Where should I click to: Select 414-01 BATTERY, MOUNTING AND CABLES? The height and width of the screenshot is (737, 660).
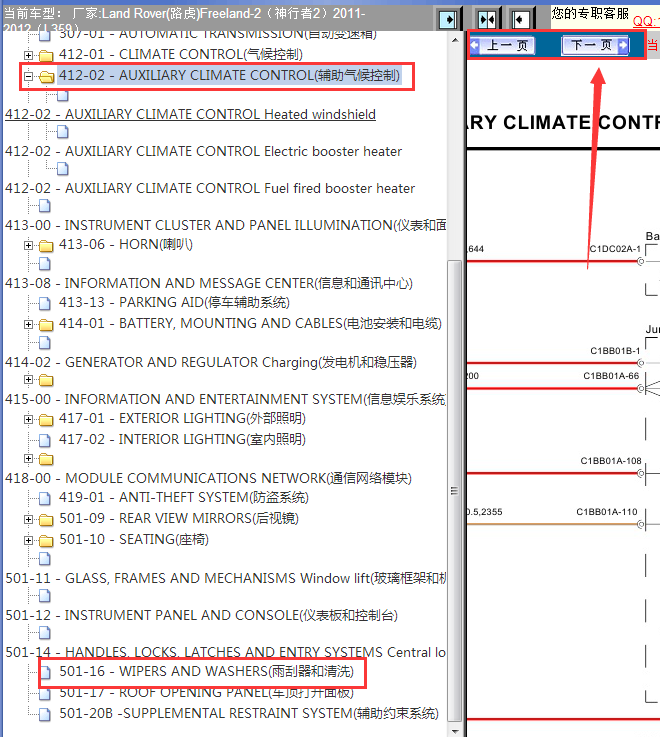point(250,323)
